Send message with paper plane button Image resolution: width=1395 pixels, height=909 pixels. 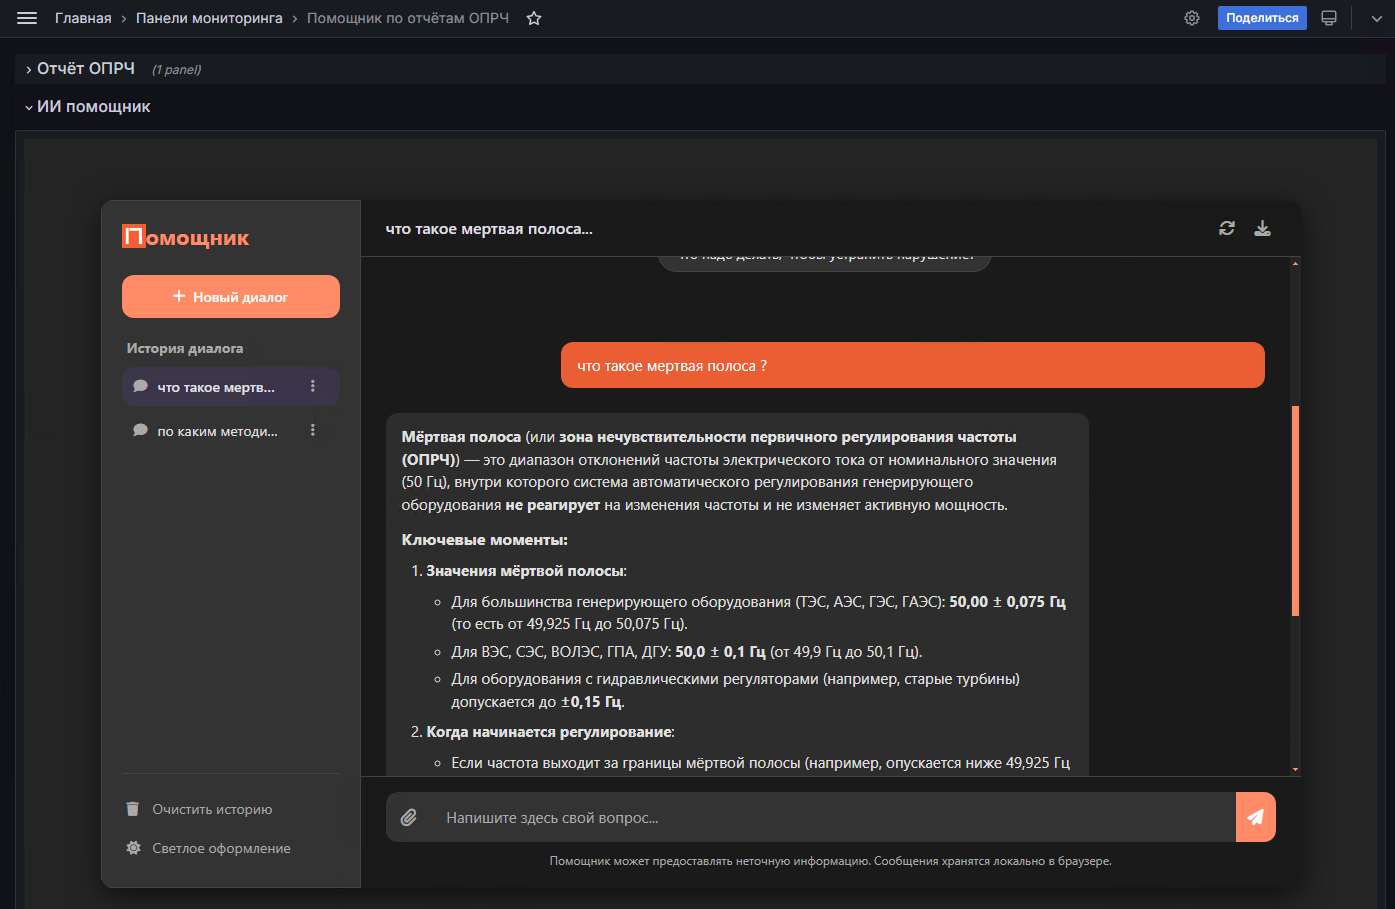tap(1255, 817)
